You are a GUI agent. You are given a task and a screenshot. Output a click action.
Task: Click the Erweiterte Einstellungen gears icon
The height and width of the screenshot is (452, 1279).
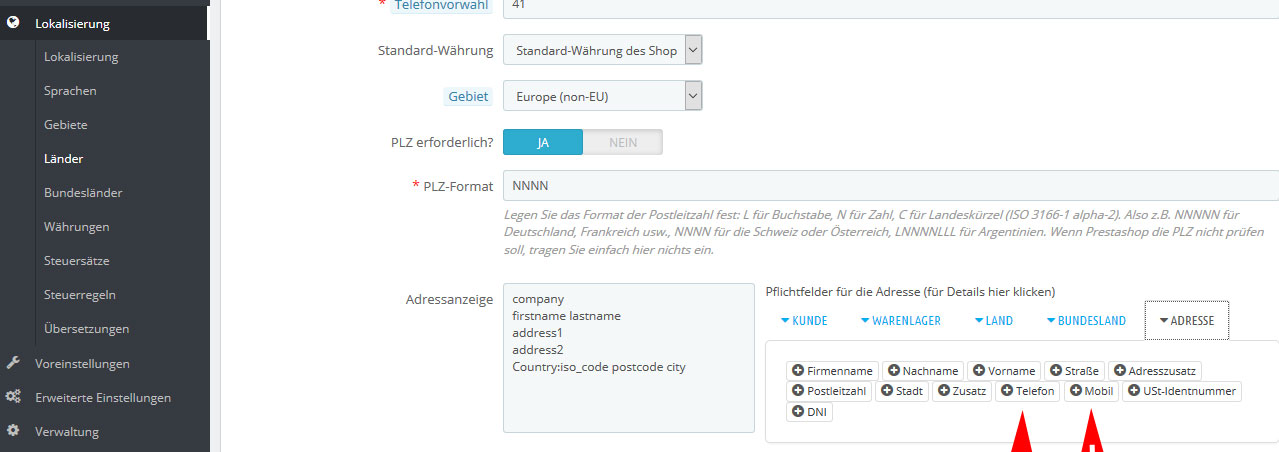click(13, 397)
